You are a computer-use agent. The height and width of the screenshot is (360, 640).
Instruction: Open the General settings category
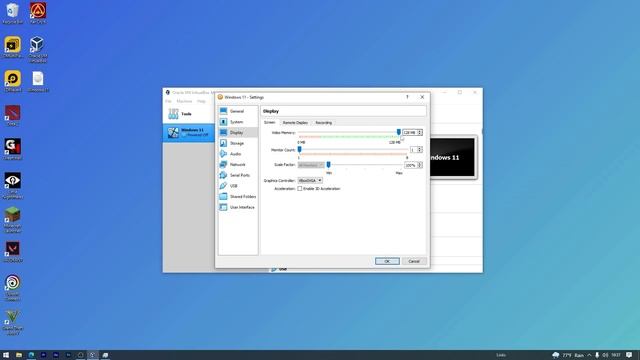tap(238, 111)
